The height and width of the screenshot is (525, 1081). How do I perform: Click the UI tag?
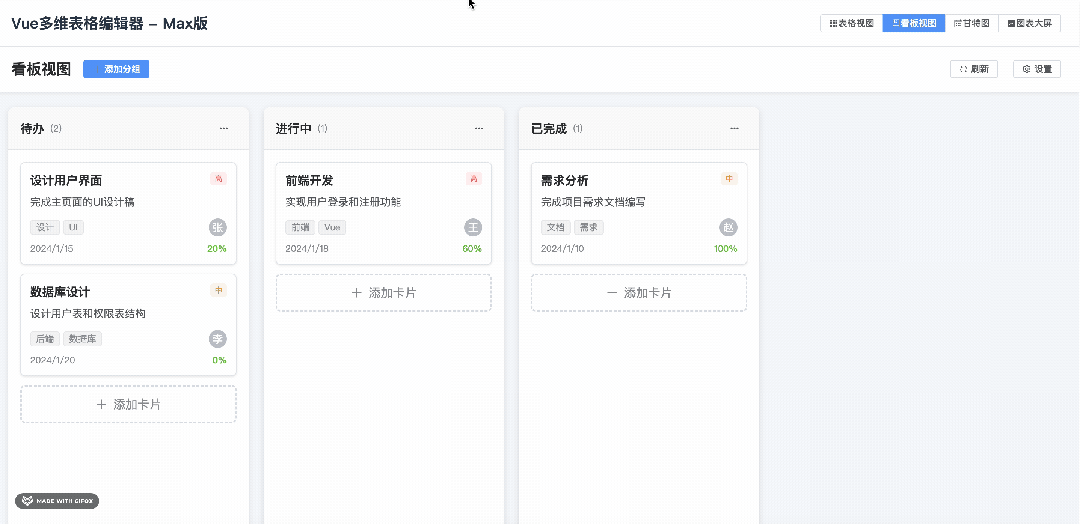click(74, 227)
